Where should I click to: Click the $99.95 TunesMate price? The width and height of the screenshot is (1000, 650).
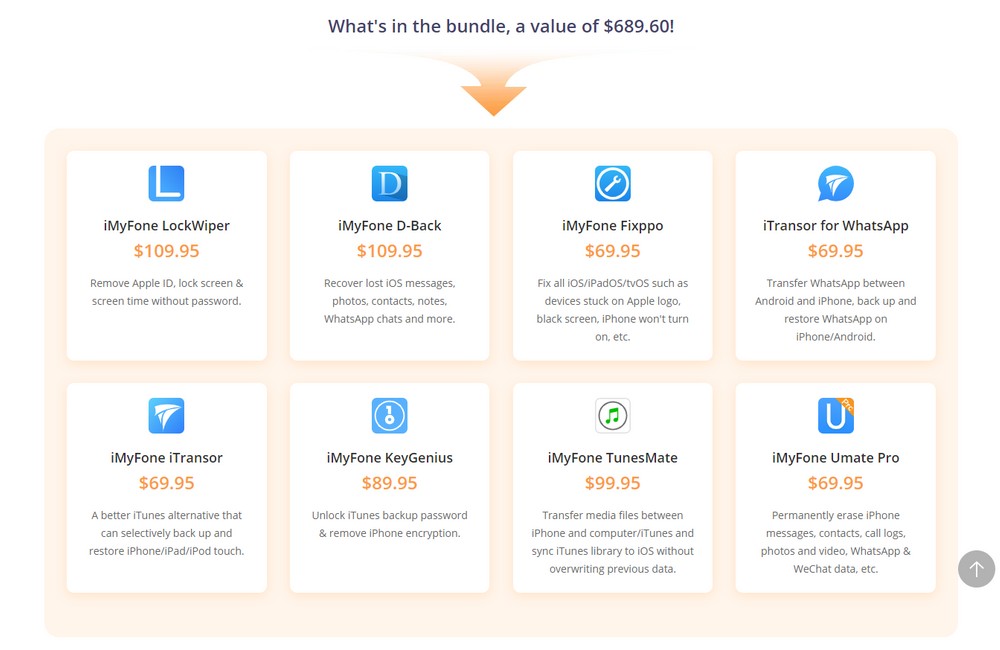coord(612,483)
